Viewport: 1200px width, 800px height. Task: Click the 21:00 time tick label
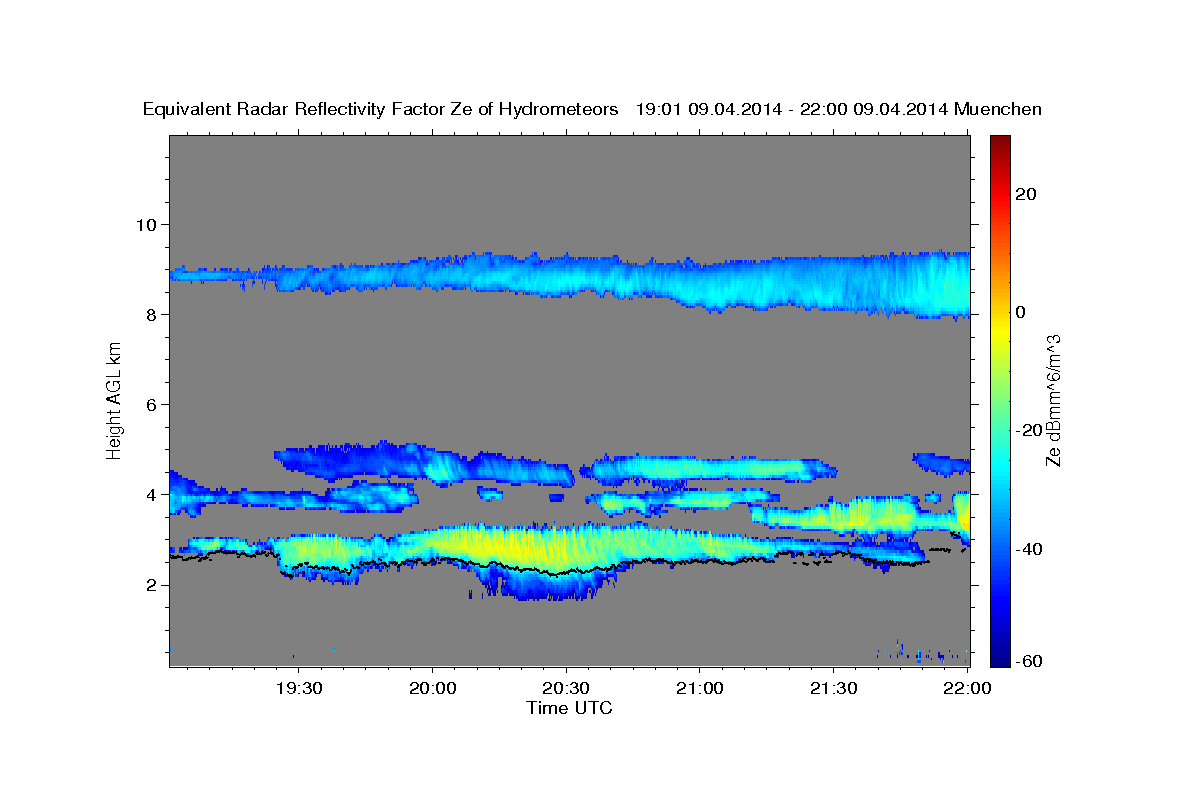tap(699, 688)
